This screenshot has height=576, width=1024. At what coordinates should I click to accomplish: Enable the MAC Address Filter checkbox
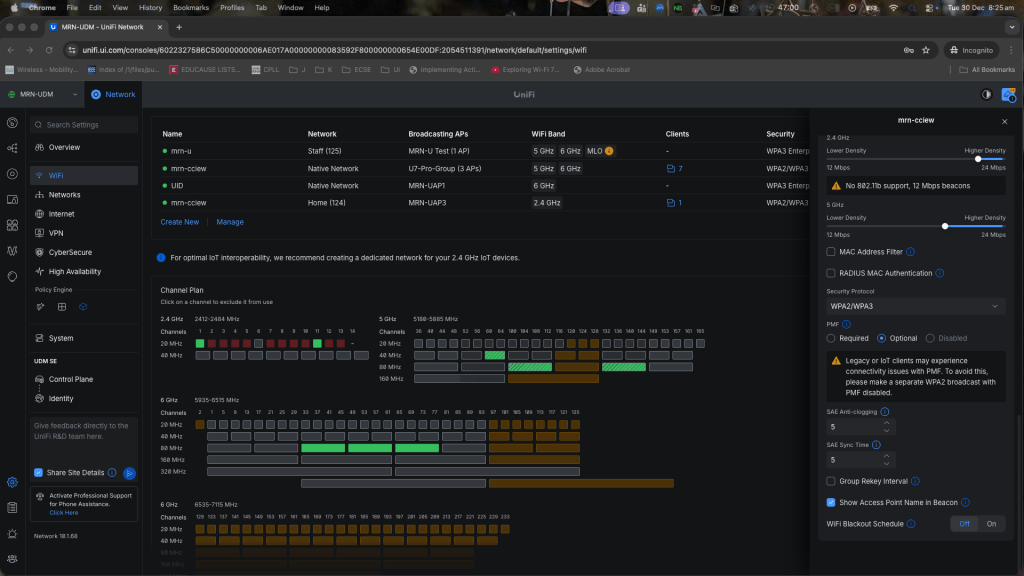coord(831,252)
